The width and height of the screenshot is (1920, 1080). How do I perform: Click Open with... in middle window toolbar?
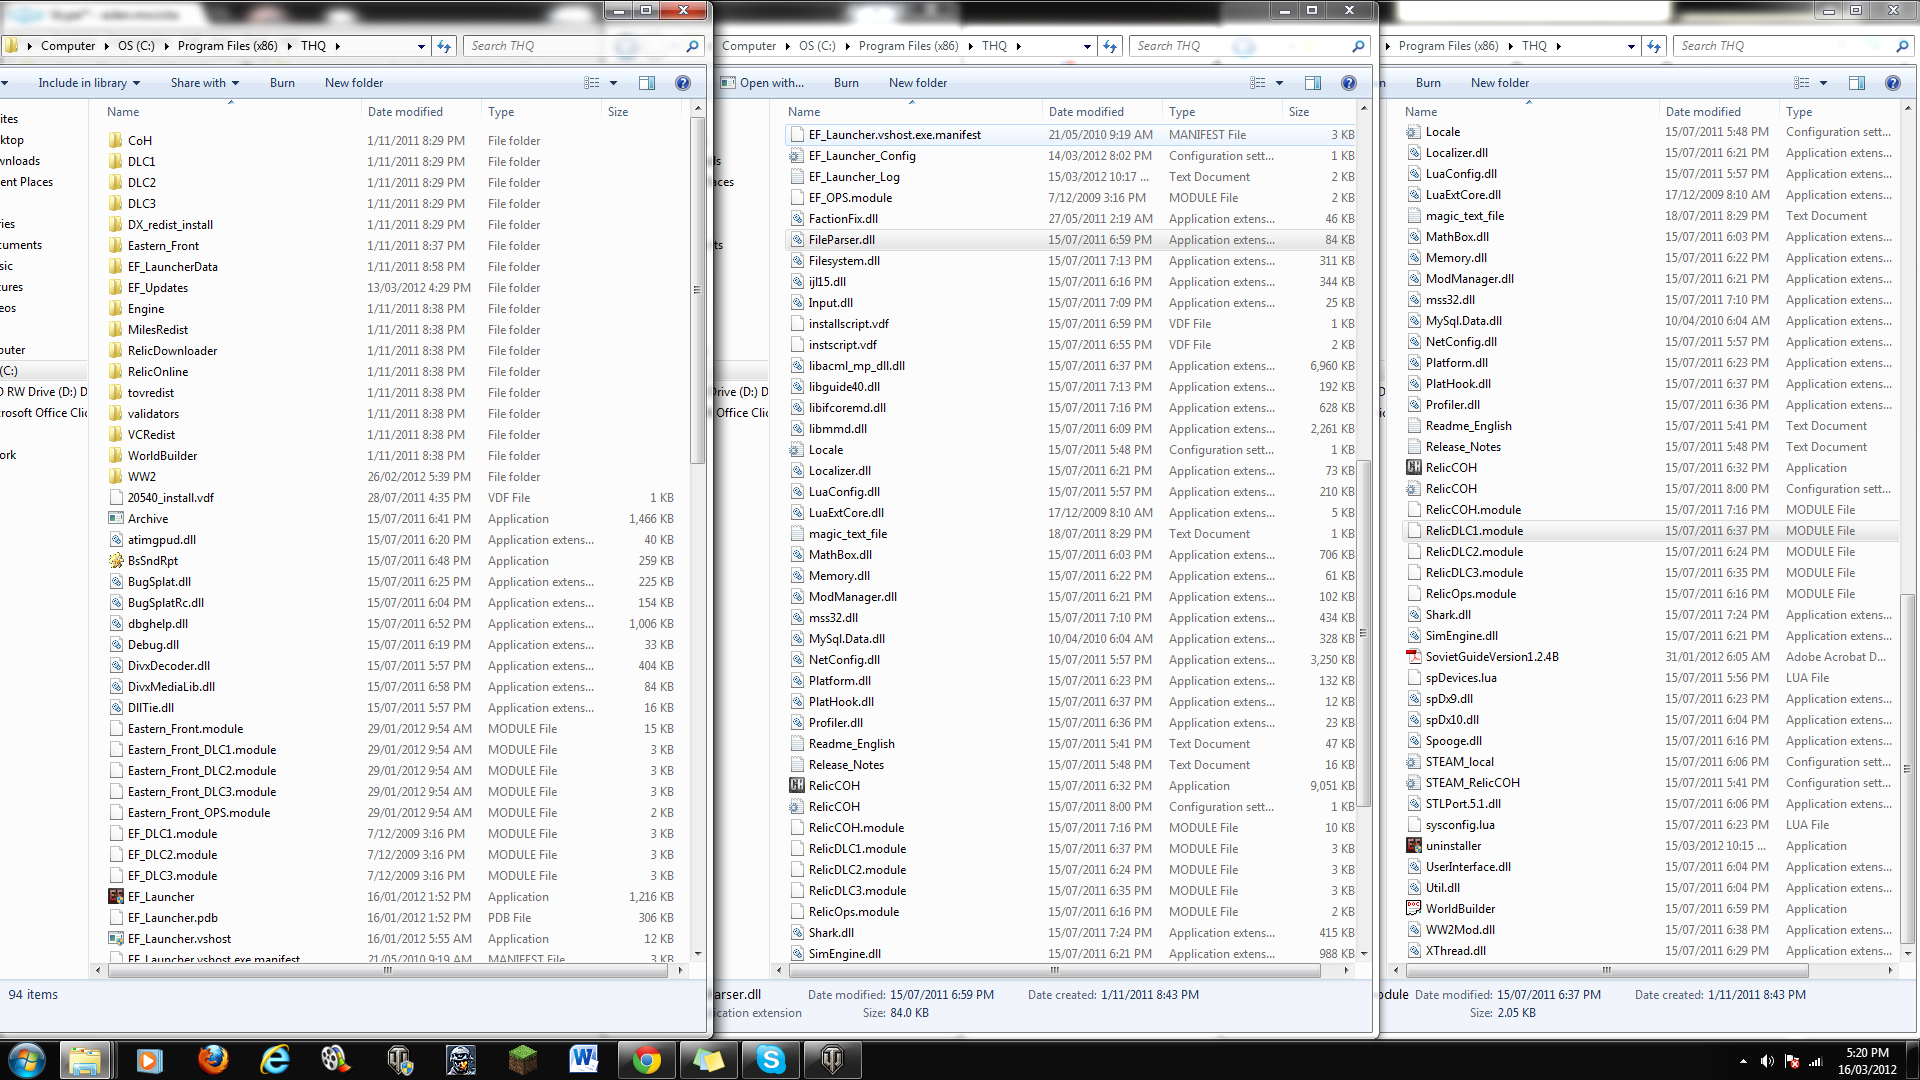coord(763,83)
